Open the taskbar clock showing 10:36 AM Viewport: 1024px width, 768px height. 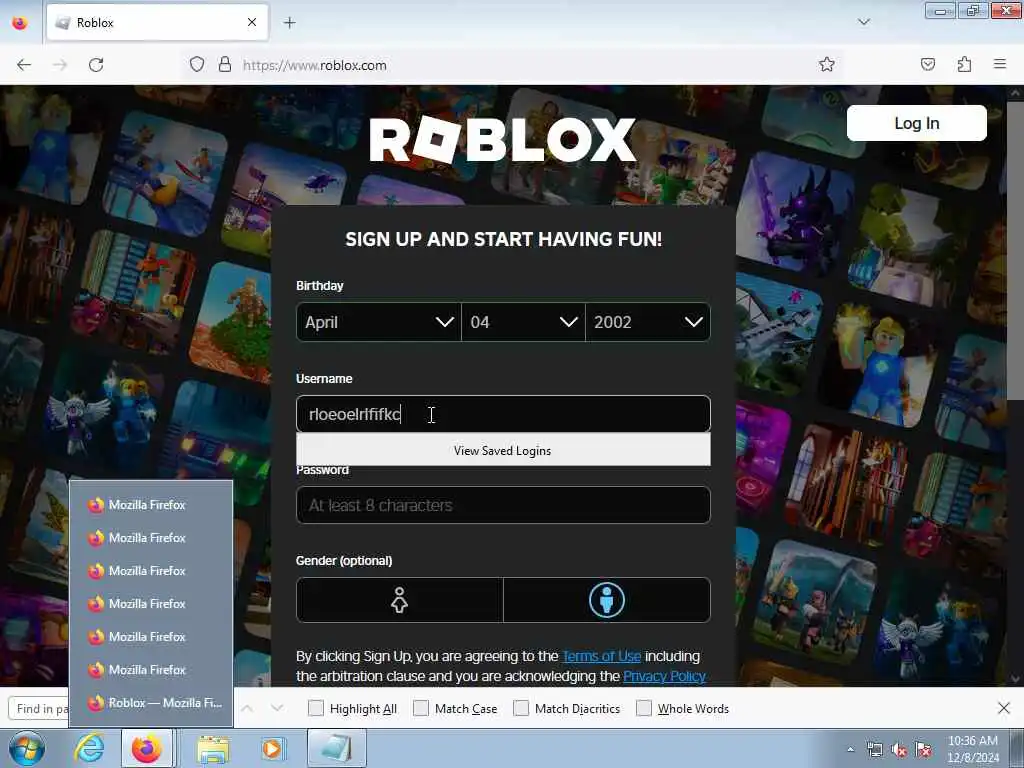pos(973,749)
